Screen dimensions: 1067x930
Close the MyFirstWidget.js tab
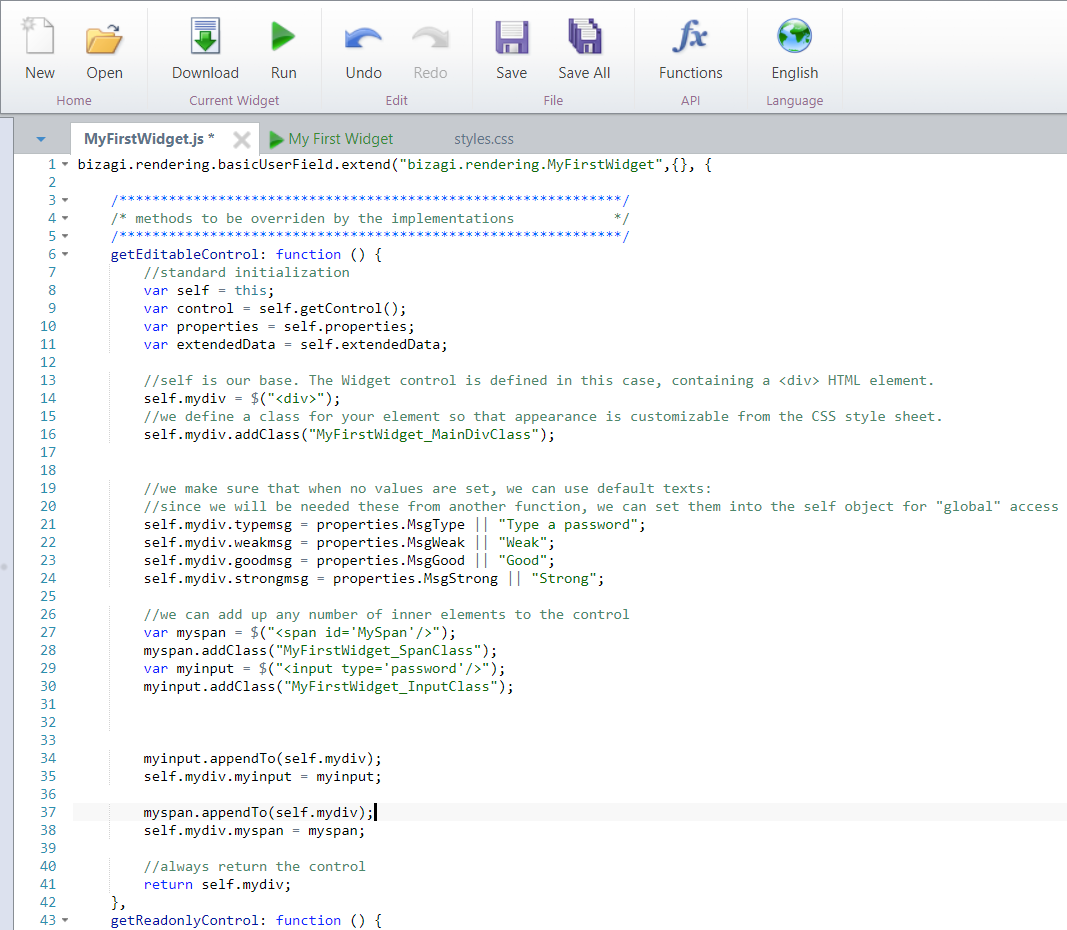click(241, 139)
